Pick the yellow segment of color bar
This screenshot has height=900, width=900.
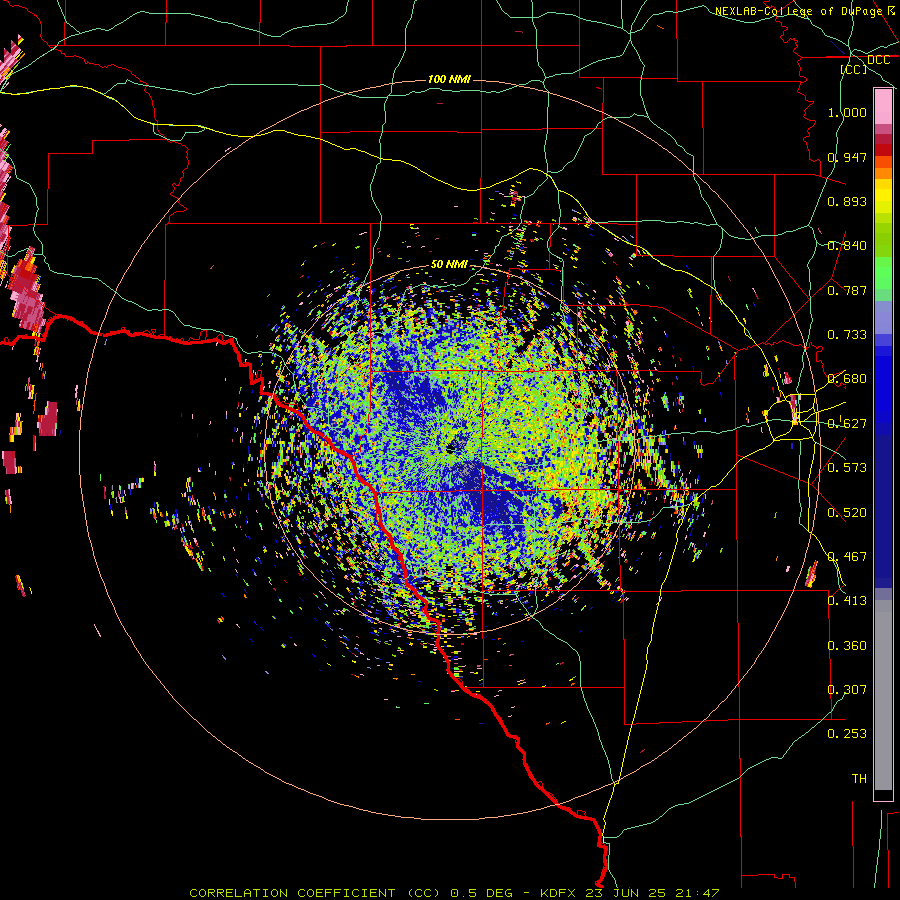[x=883, y=196]
